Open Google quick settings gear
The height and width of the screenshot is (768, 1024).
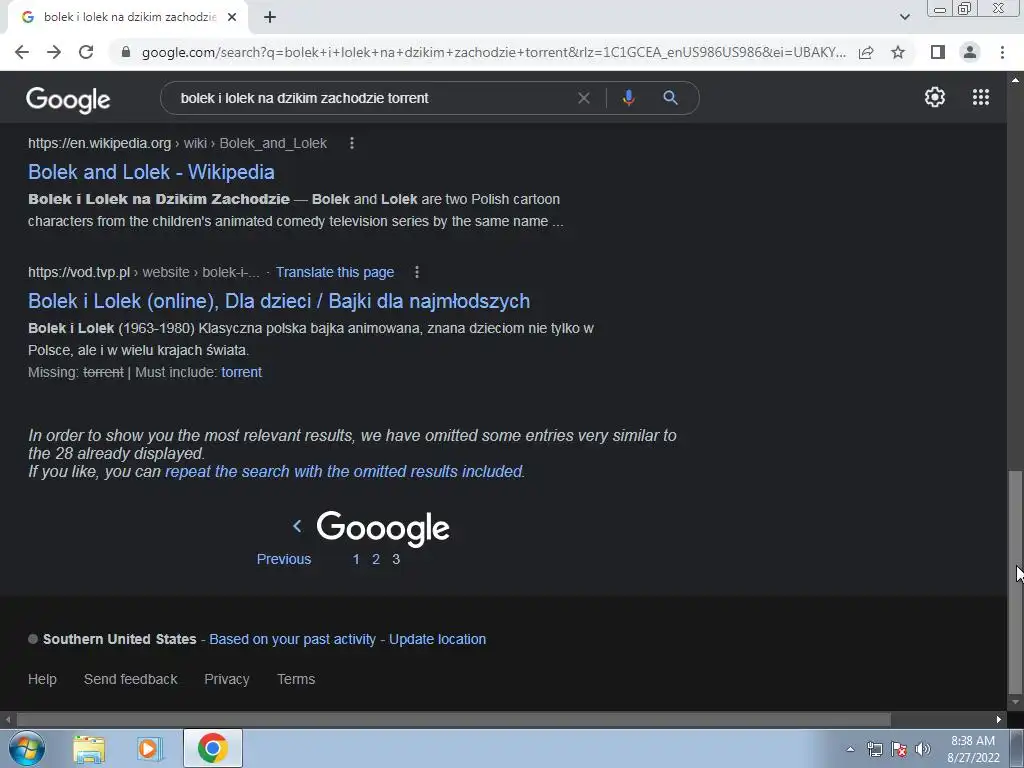coord(935,97)
